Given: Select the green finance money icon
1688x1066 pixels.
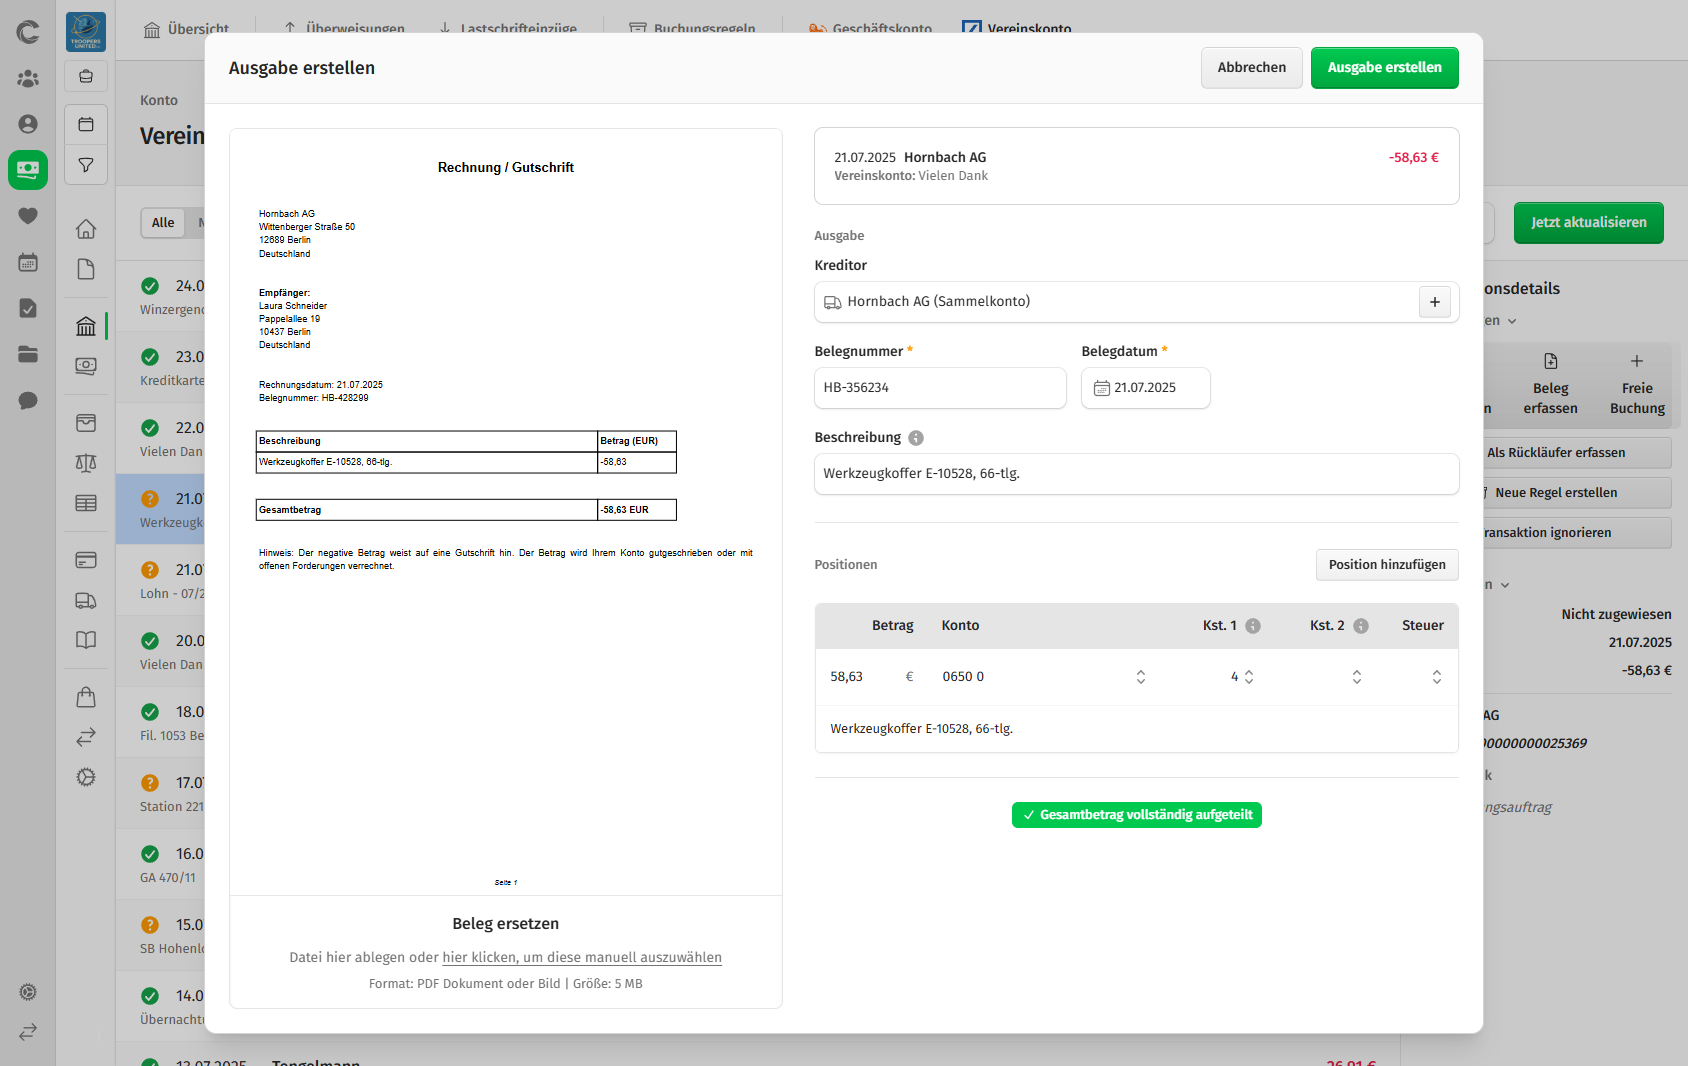Looking at the screenshot, I should pos(28,170).
